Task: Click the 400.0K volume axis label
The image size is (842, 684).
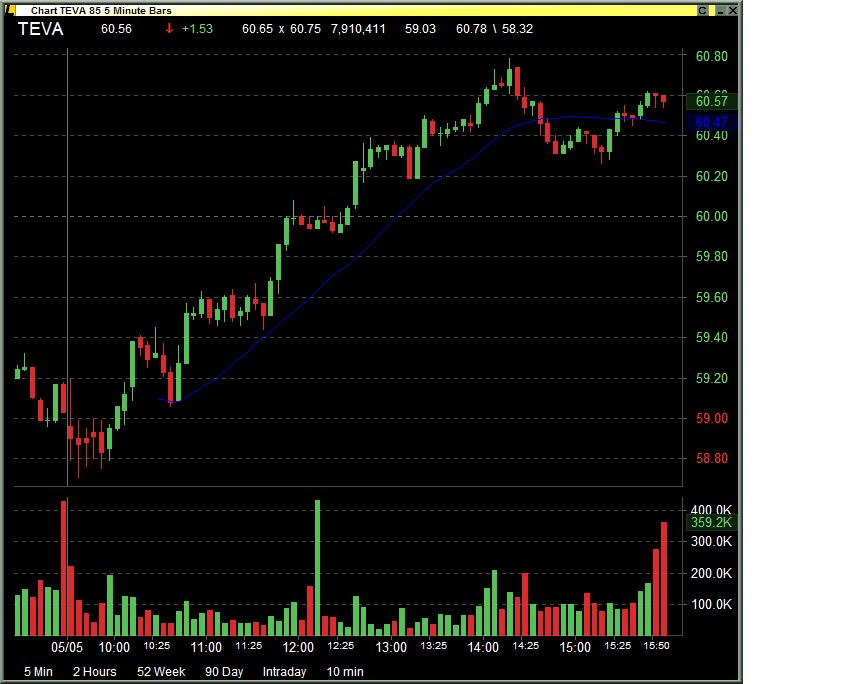Action: 711,510
